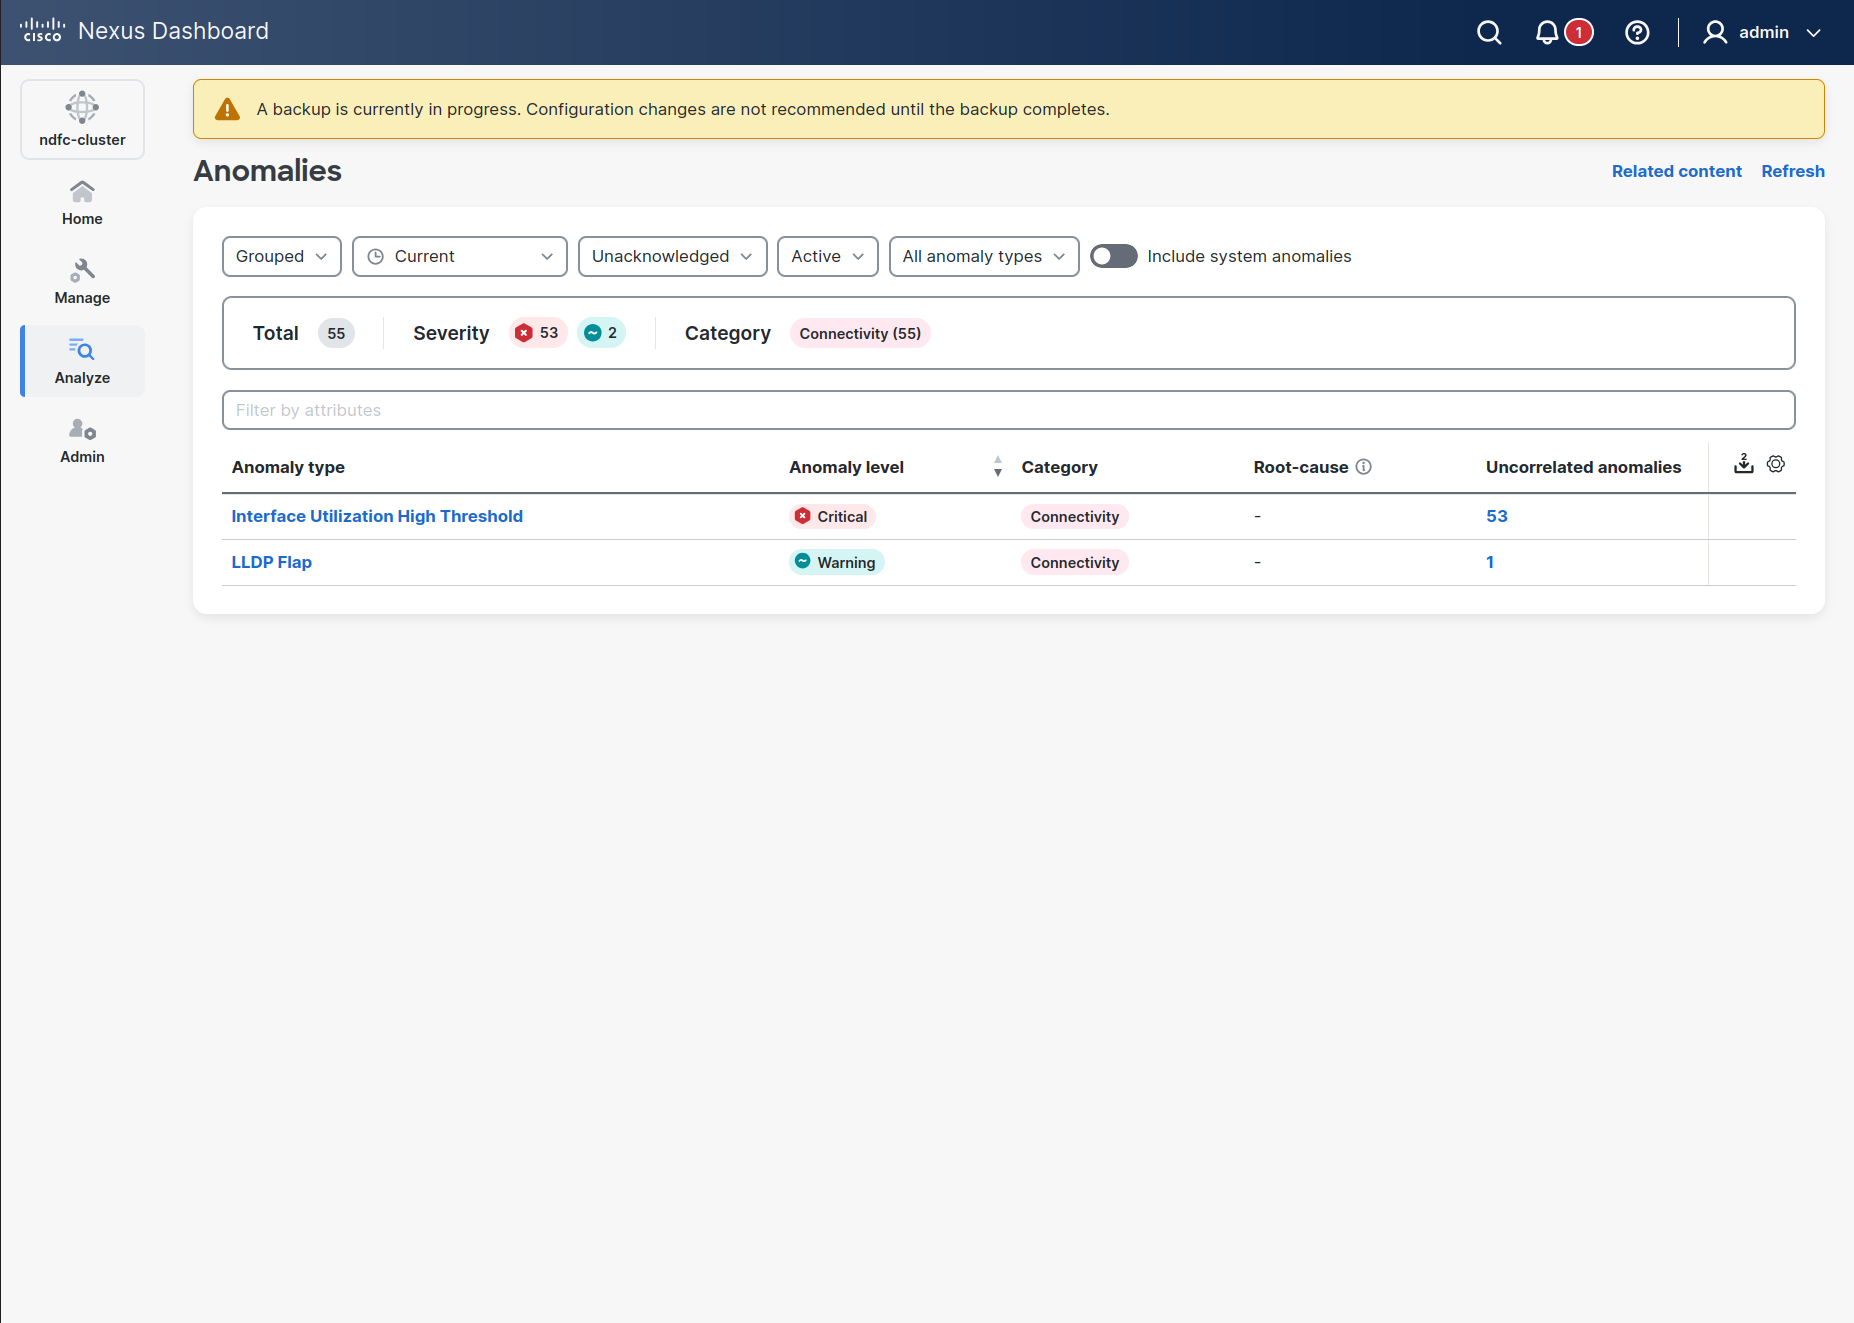This screenshot has height=1323, width=1854.
Task: Click Connectivity tag in LLDP Flap row
Action: (x=1075, y=562)
